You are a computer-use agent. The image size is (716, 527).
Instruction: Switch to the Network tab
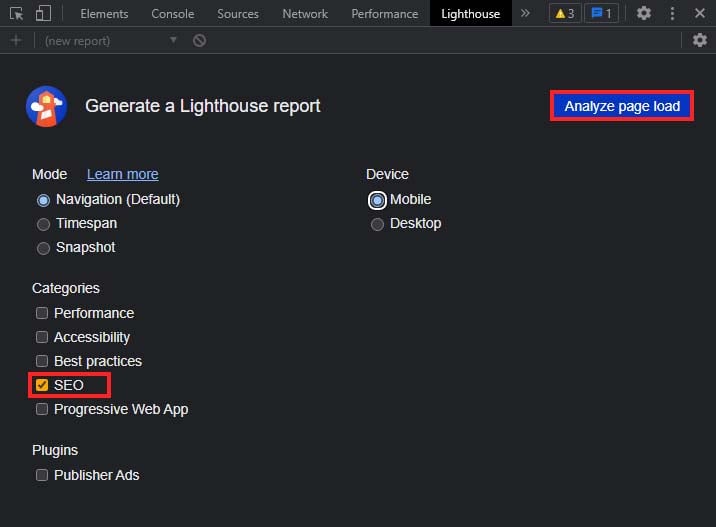pos(305,14)
